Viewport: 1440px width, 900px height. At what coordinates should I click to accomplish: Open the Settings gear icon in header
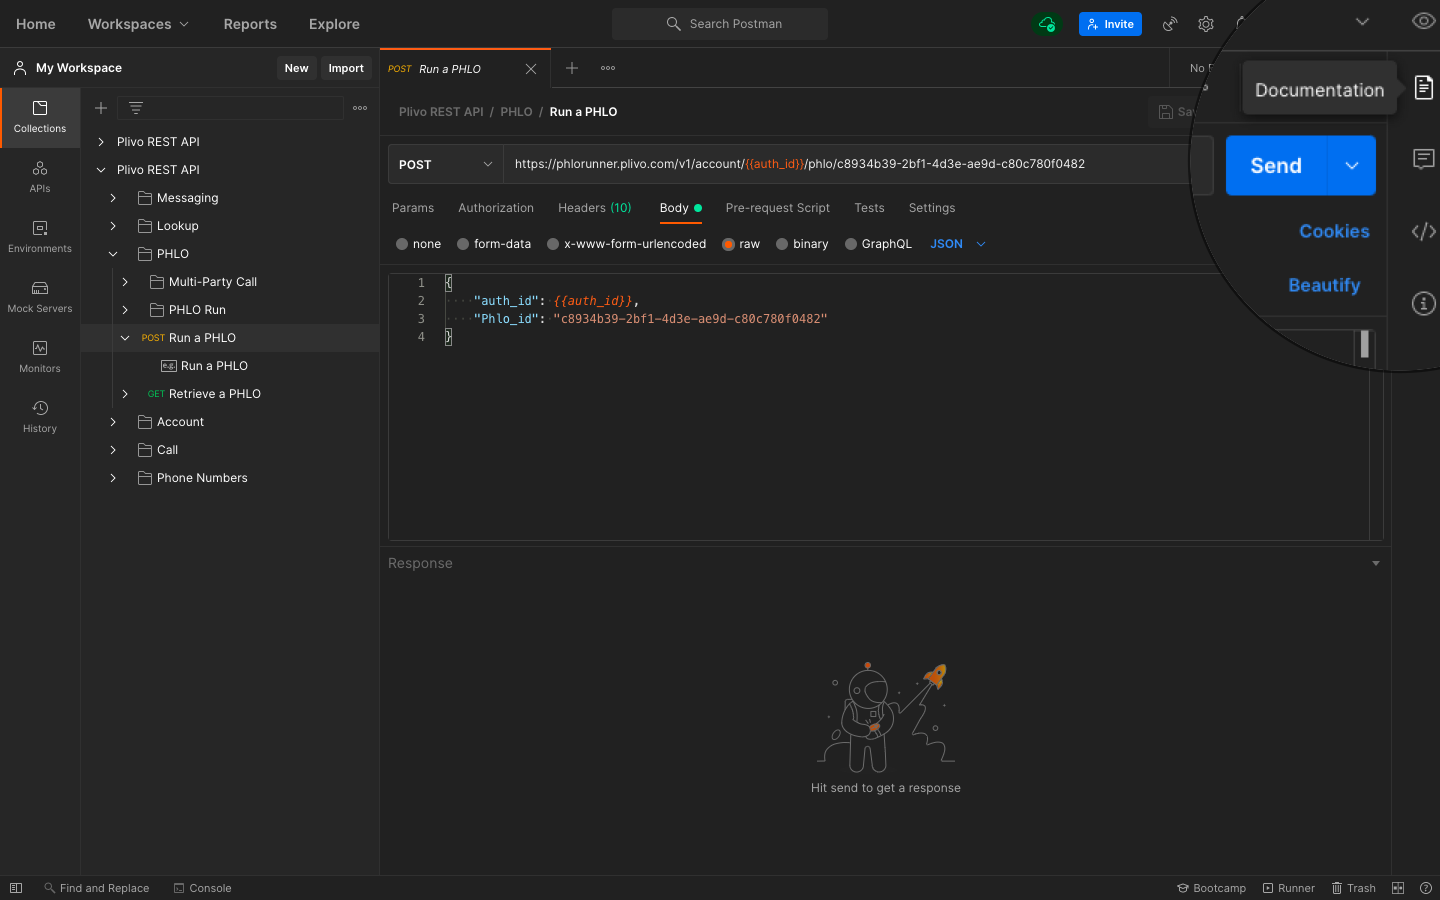click(x=1206, y=24)
